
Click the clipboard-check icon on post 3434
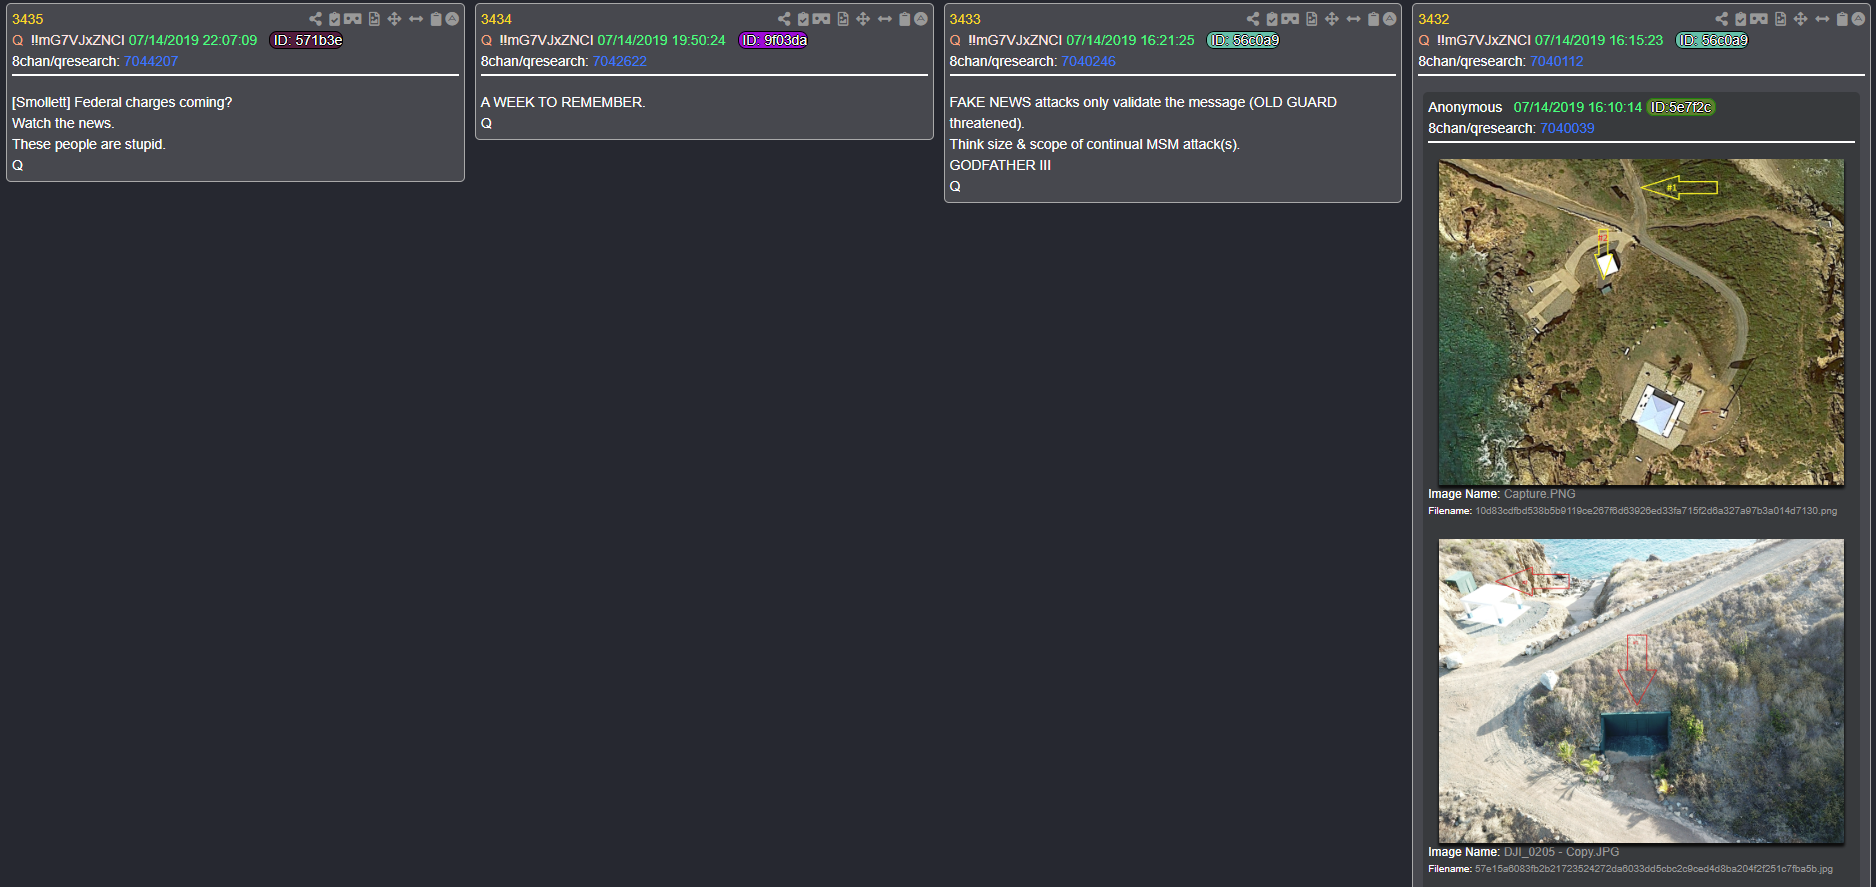803,19
